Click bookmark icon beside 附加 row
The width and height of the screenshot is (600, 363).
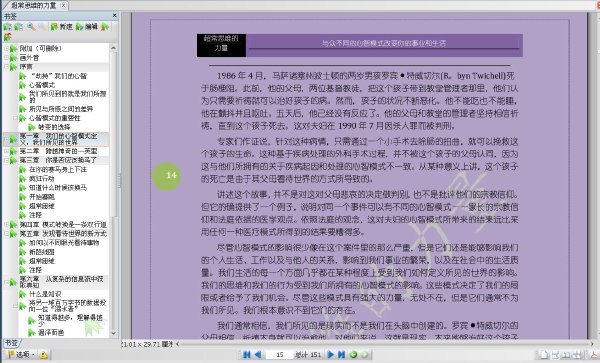pyautogui.click(x=13, y=49)
